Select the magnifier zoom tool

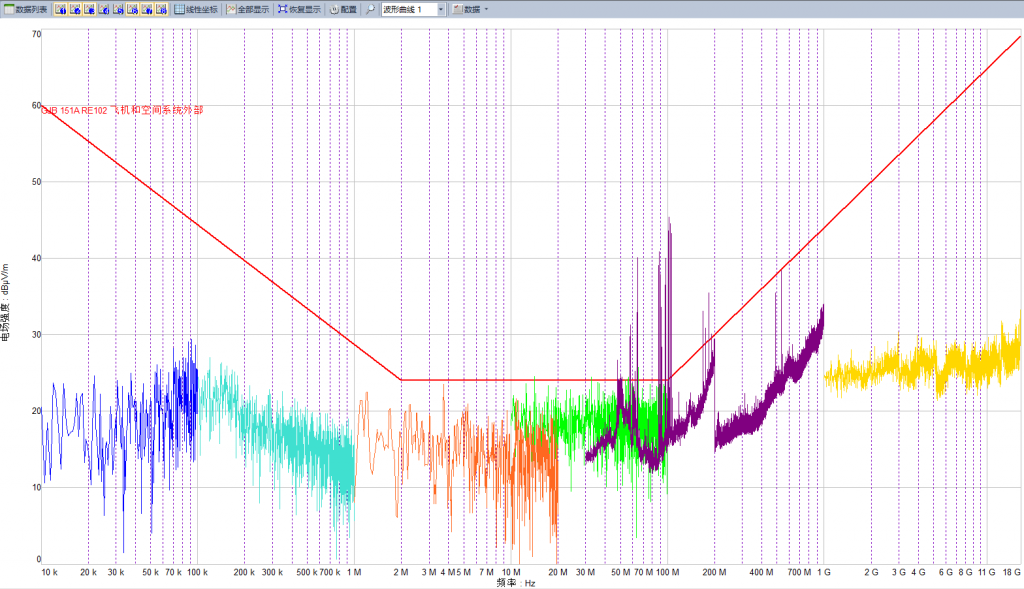[x=370, y=9]
